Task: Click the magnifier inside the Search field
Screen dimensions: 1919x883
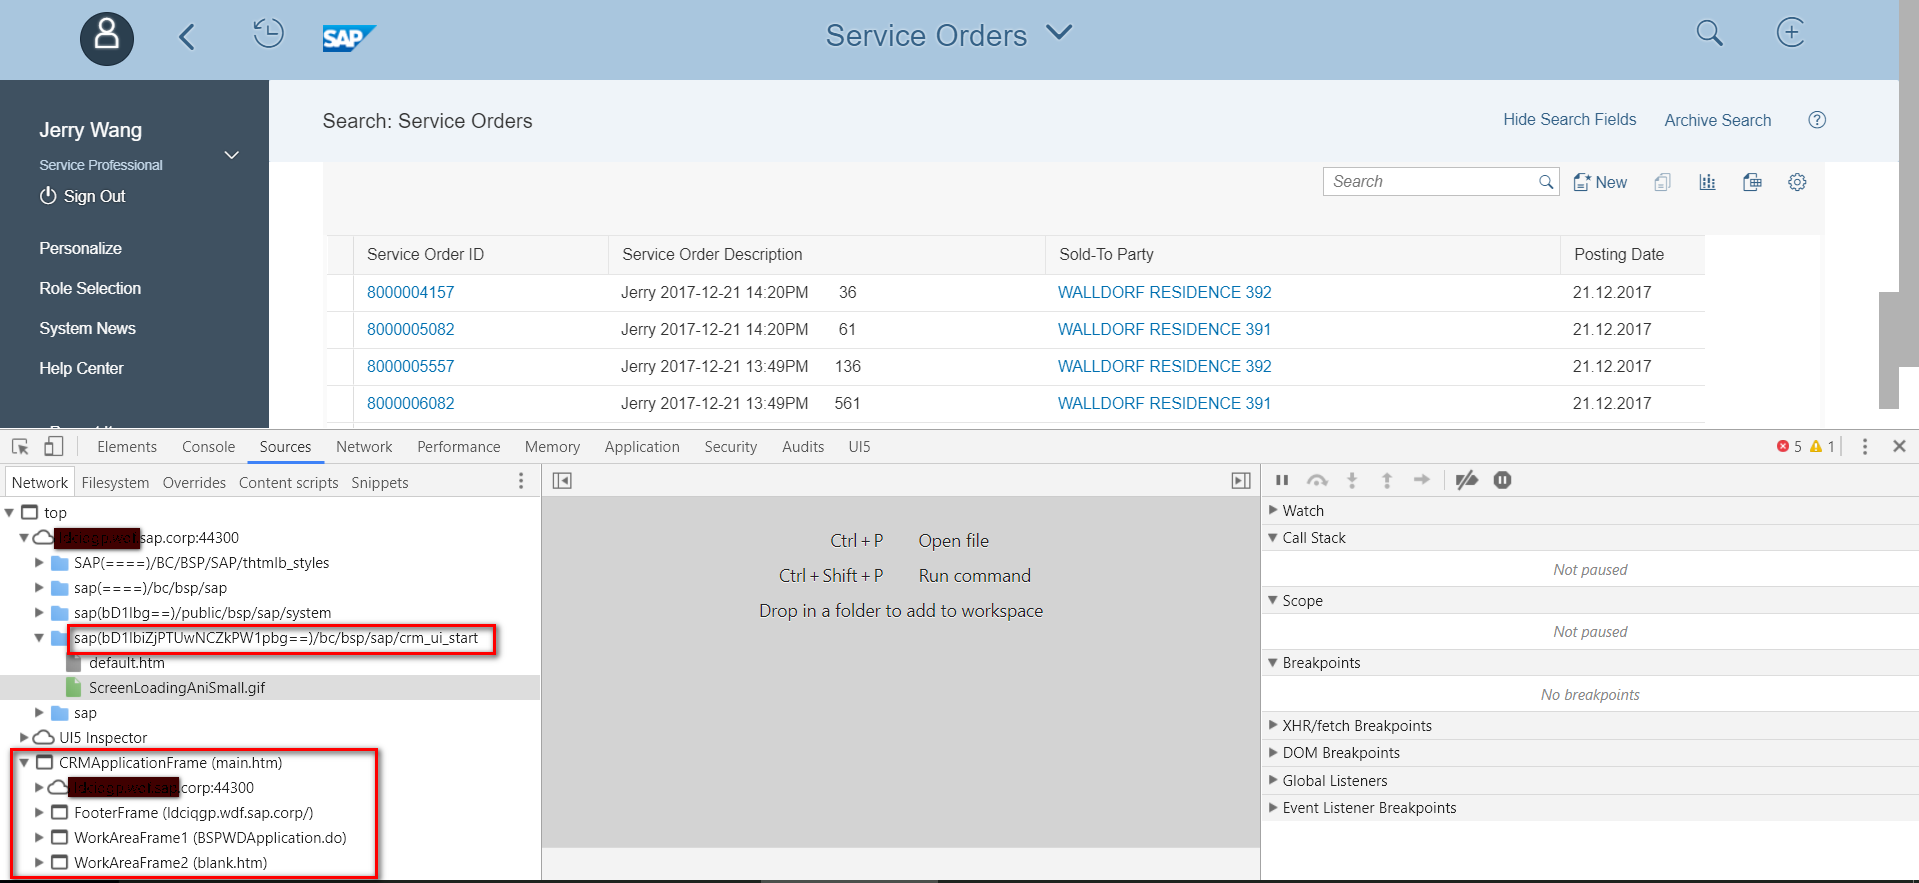Action: [x=1546, y=182]
